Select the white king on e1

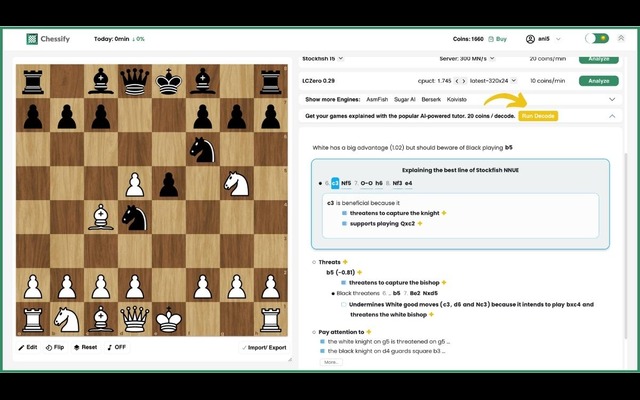tap(169, 319)
